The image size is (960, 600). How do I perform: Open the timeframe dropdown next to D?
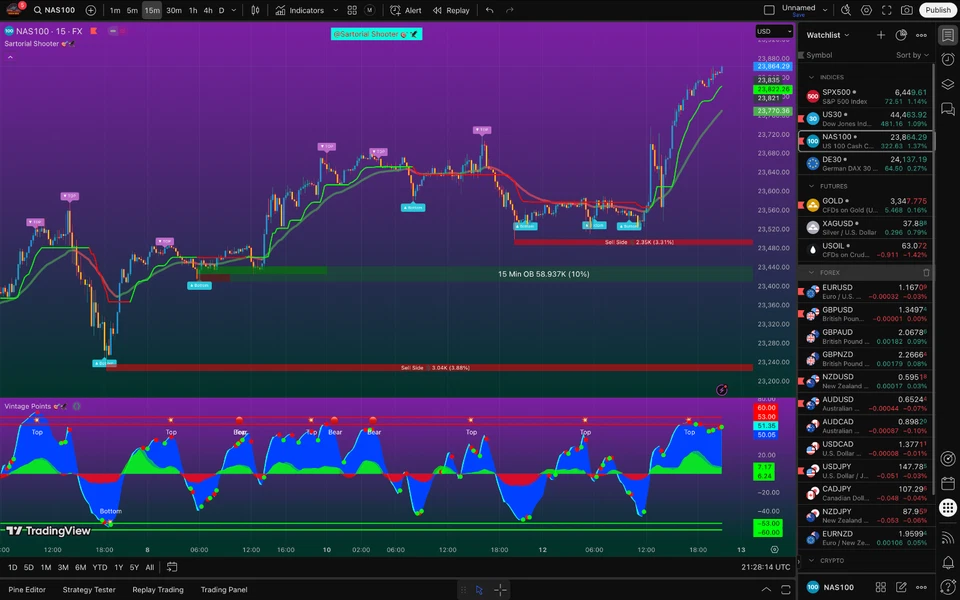point(235,10)
